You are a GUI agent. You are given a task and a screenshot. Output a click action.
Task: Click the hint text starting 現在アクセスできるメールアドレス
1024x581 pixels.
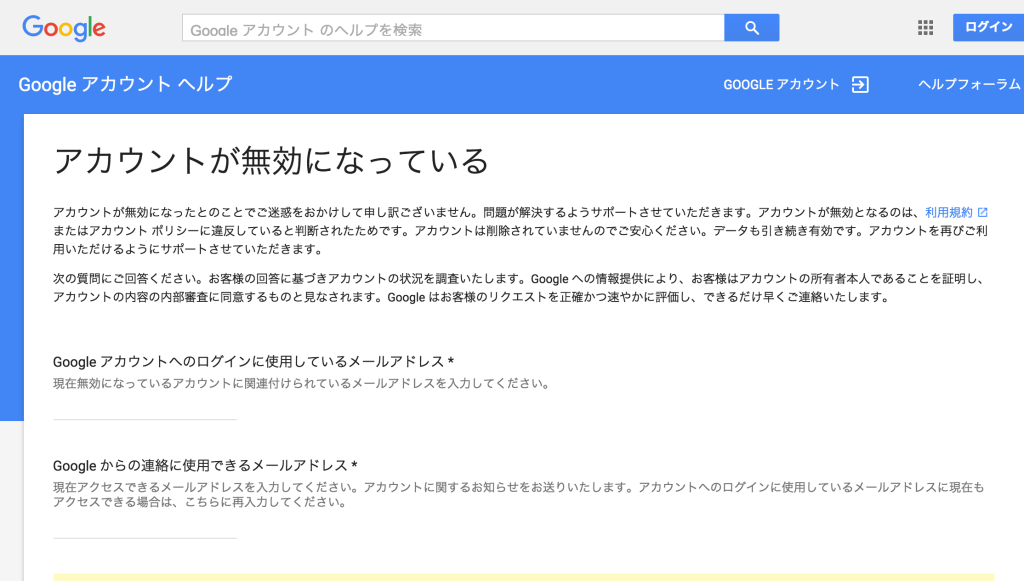click(519, 494)
